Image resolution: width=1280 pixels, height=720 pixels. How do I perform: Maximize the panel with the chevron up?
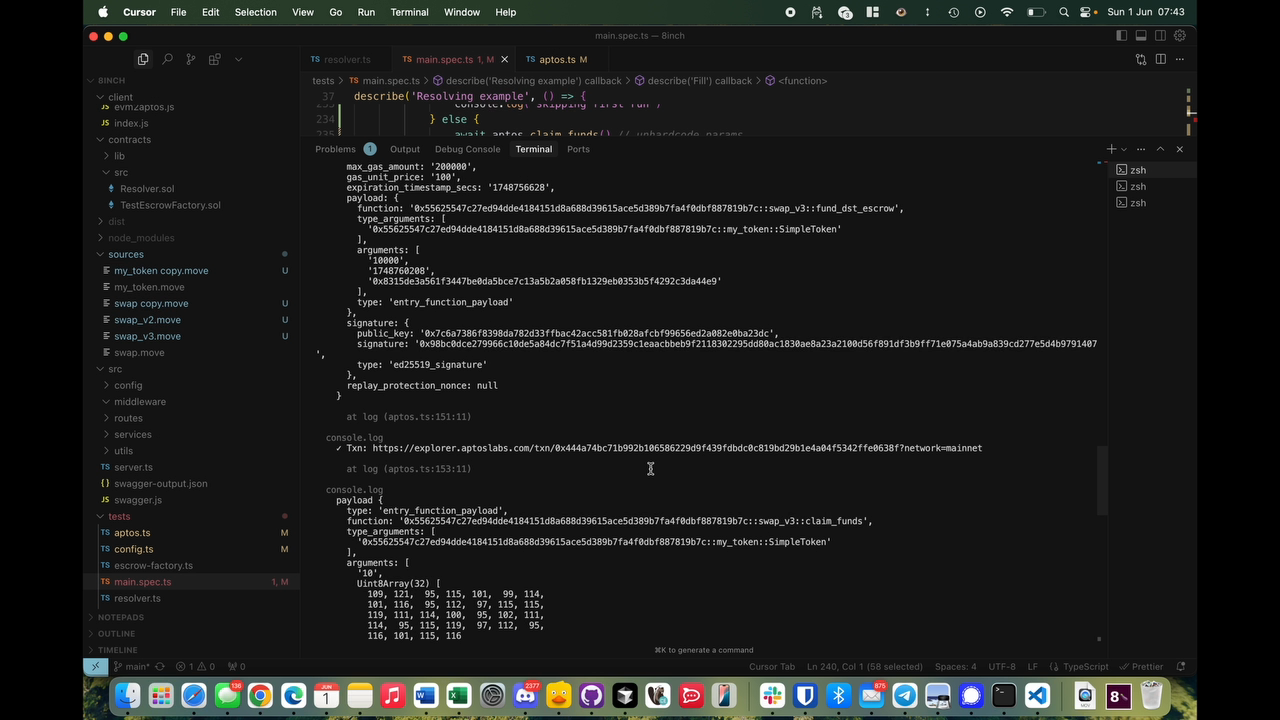point(1160,149)
